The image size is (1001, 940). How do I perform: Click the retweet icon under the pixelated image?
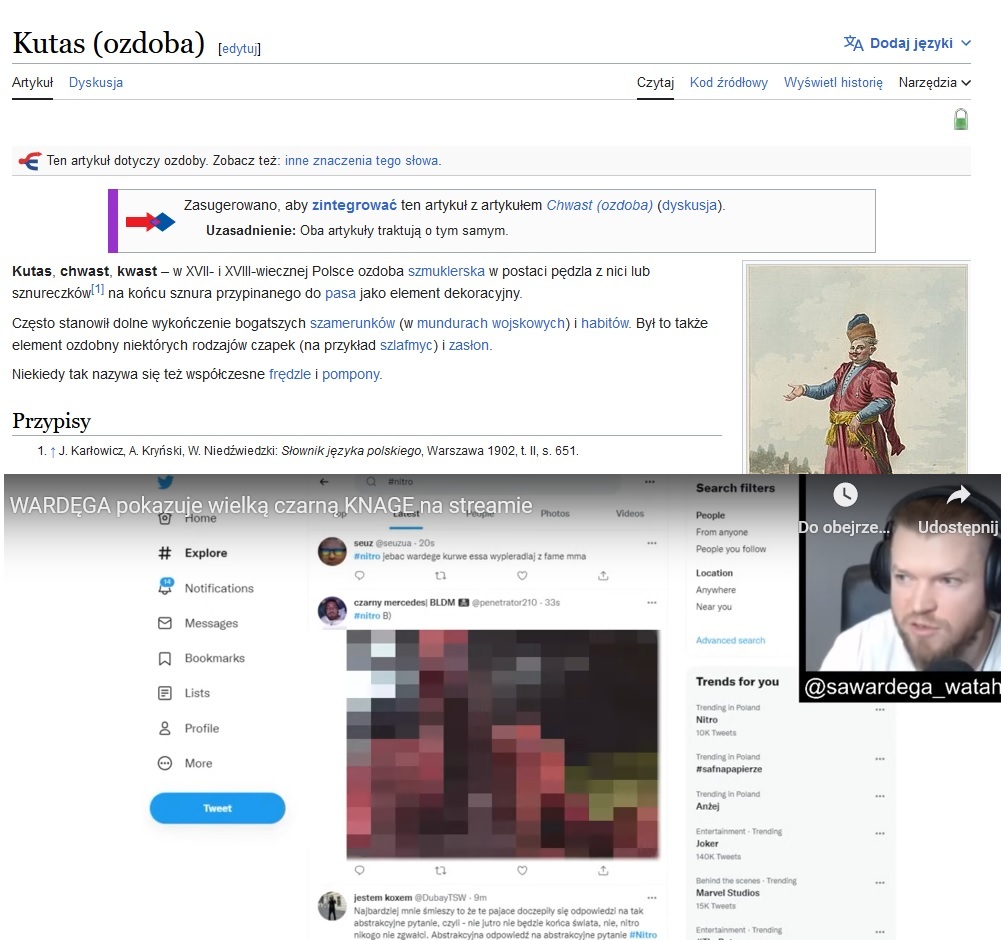(x=440, y=870)
